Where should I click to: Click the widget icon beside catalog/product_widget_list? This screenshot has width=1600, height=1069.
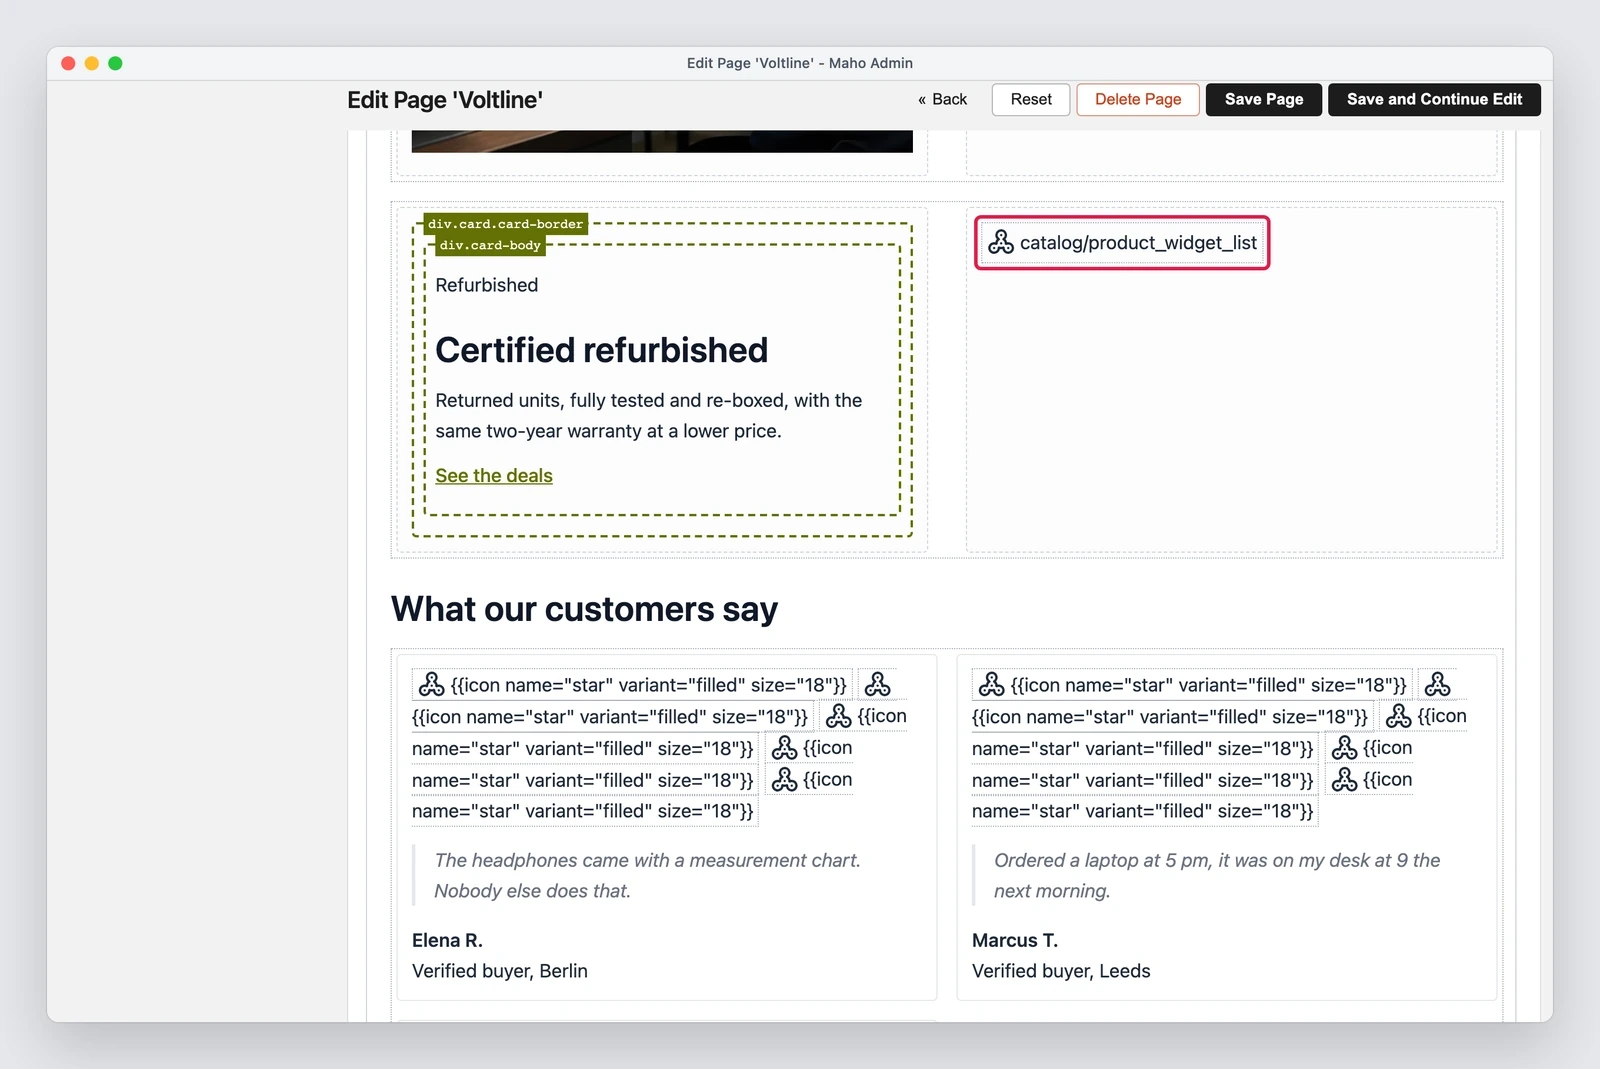coord(1001,242)
